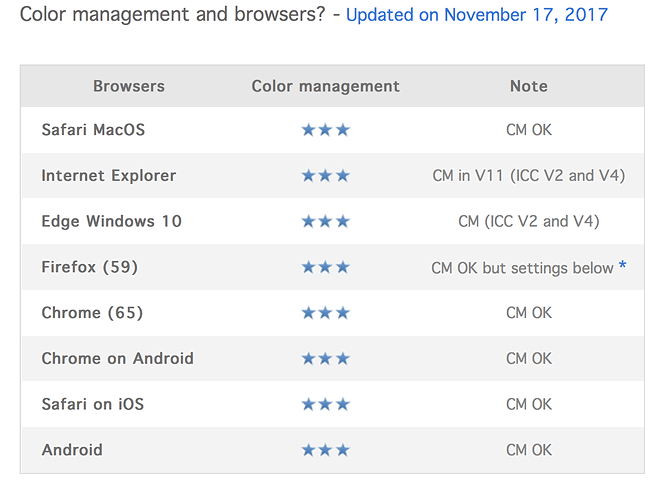Screen dimensions: 669x500
Task: Click the three stars beside Chrome (65)
Action: pos(325,313)
